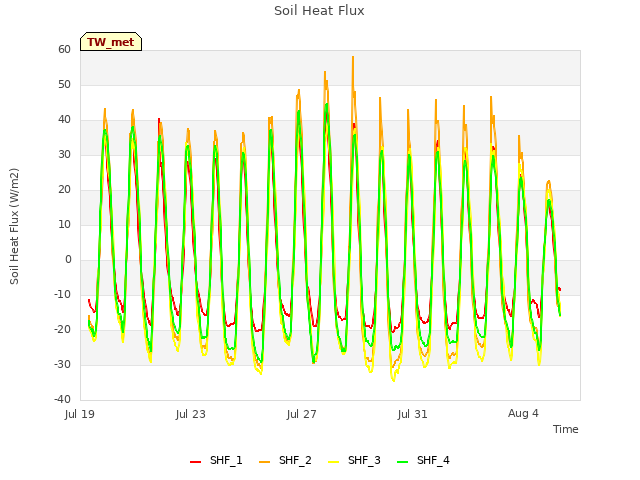This screenshot has width=640, height=480.
Task: Click the Jul 31 x-axis label
Action: [412, 414]
